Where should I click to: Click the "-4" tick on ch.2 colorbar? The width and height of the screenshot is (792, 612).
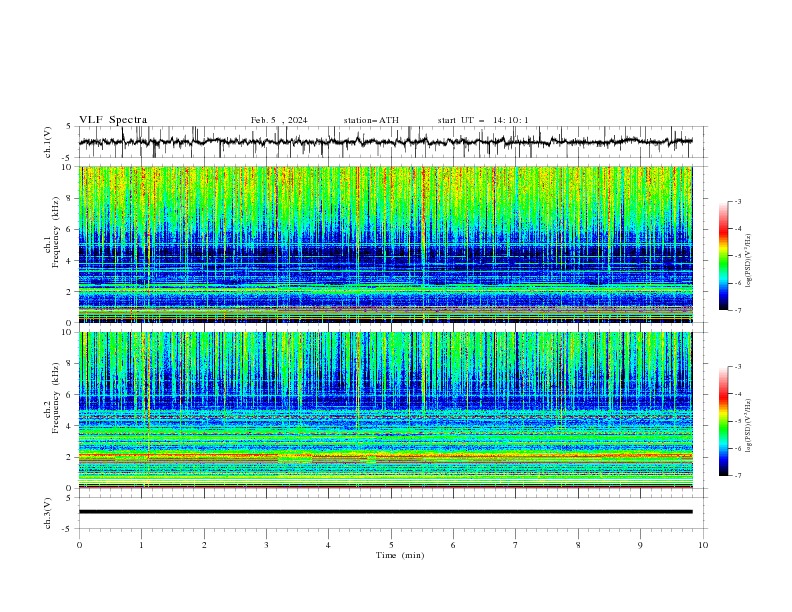click(737, 394)
